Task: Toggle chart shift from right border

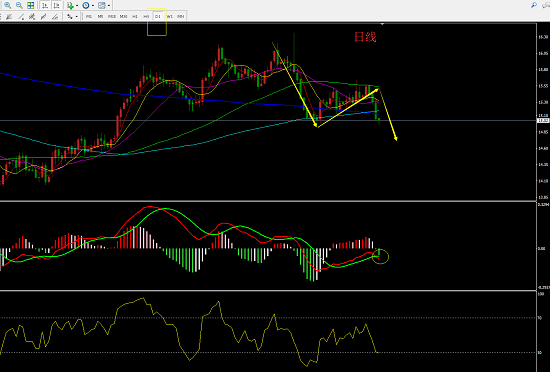Action: pyautogui.click(x=56, y=5)
